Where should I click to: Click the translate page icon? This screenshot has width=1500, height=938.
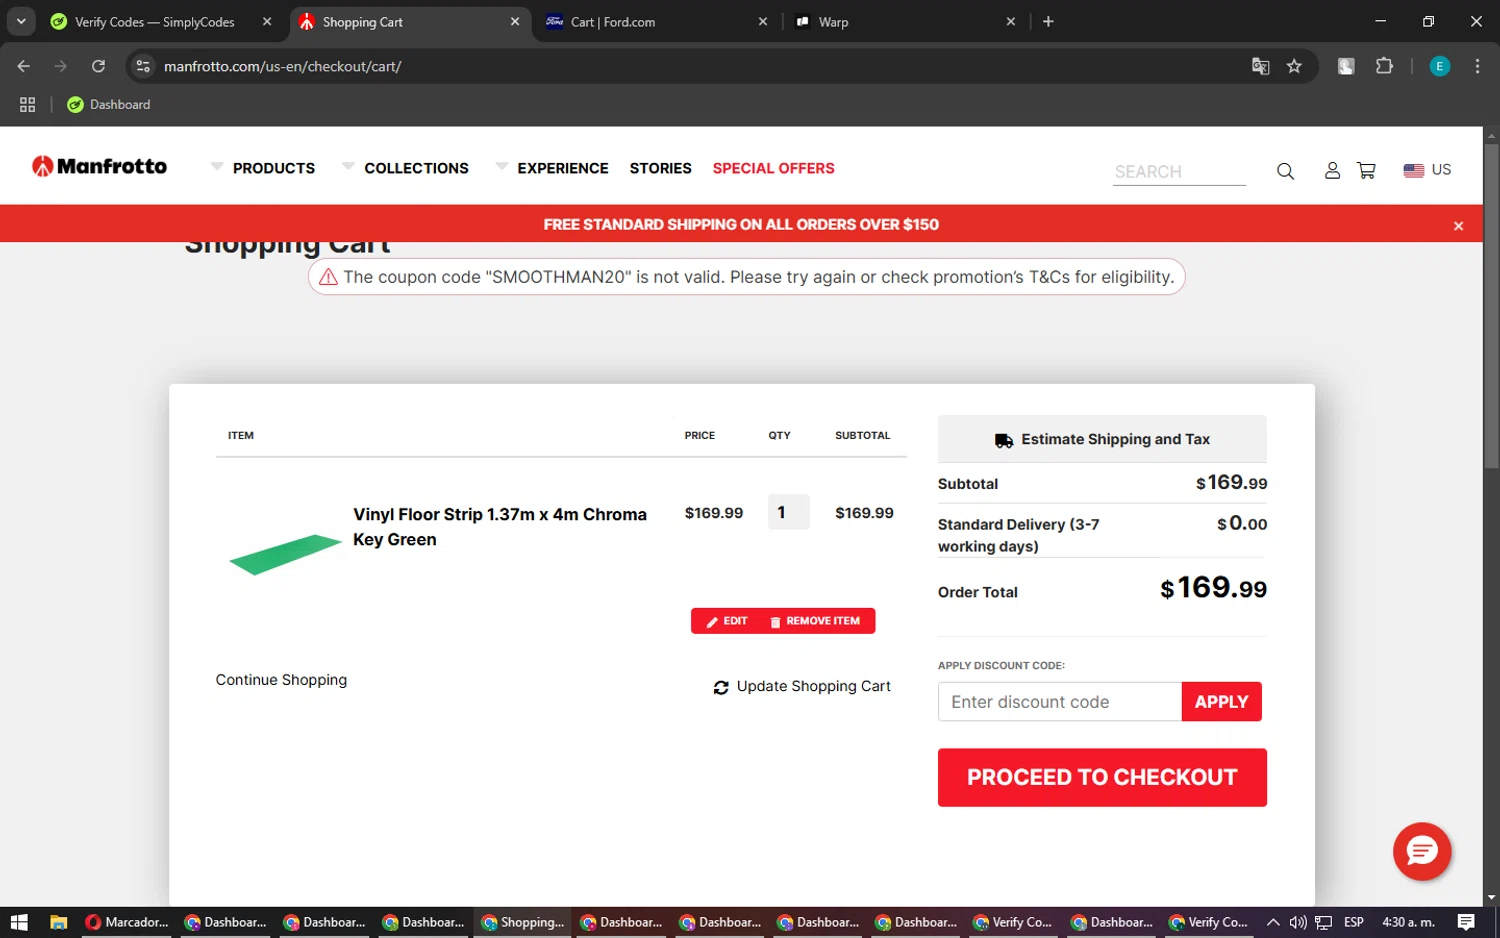(x=1260, y=66)
